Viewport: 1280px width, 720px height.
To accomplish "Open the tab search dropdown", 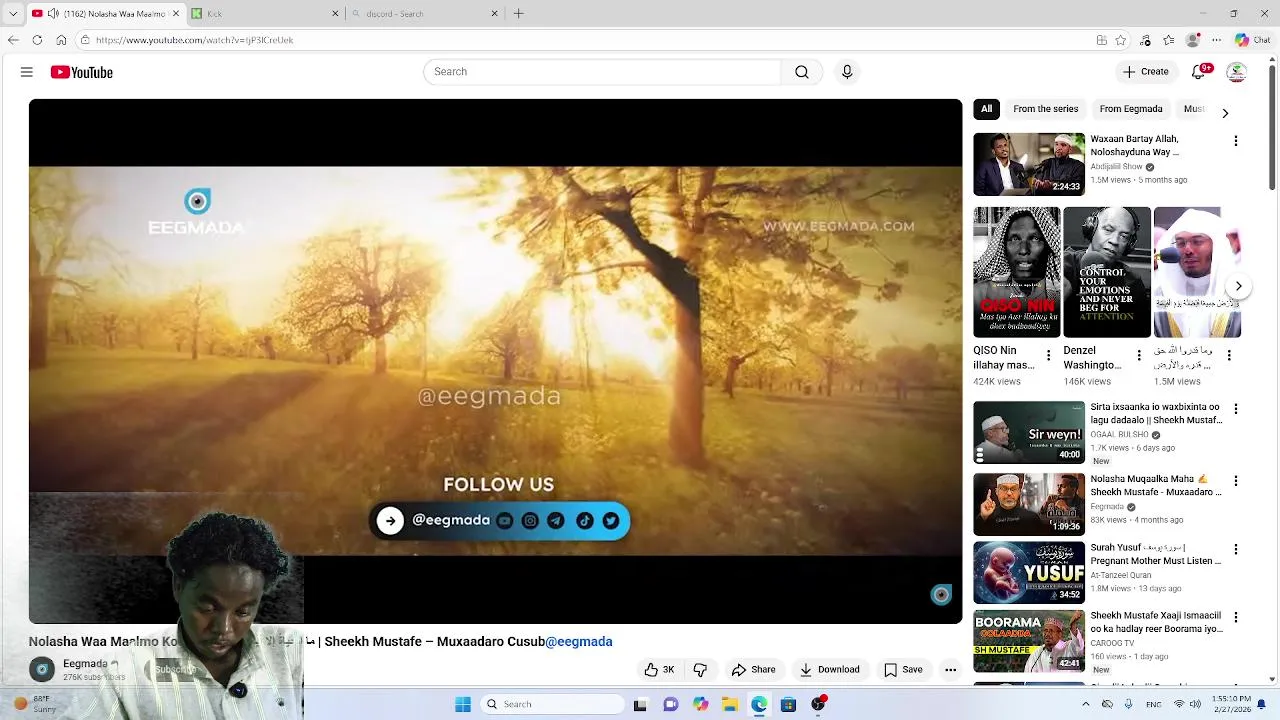I will [13, 14].
